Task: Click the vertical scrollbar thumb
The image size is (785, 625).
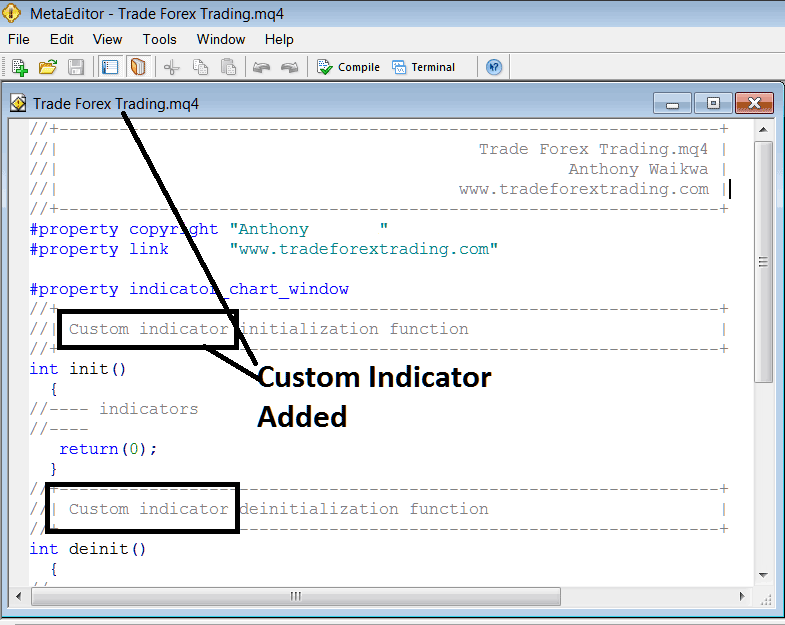Action: pyautogui.click(x=763, y=262)
